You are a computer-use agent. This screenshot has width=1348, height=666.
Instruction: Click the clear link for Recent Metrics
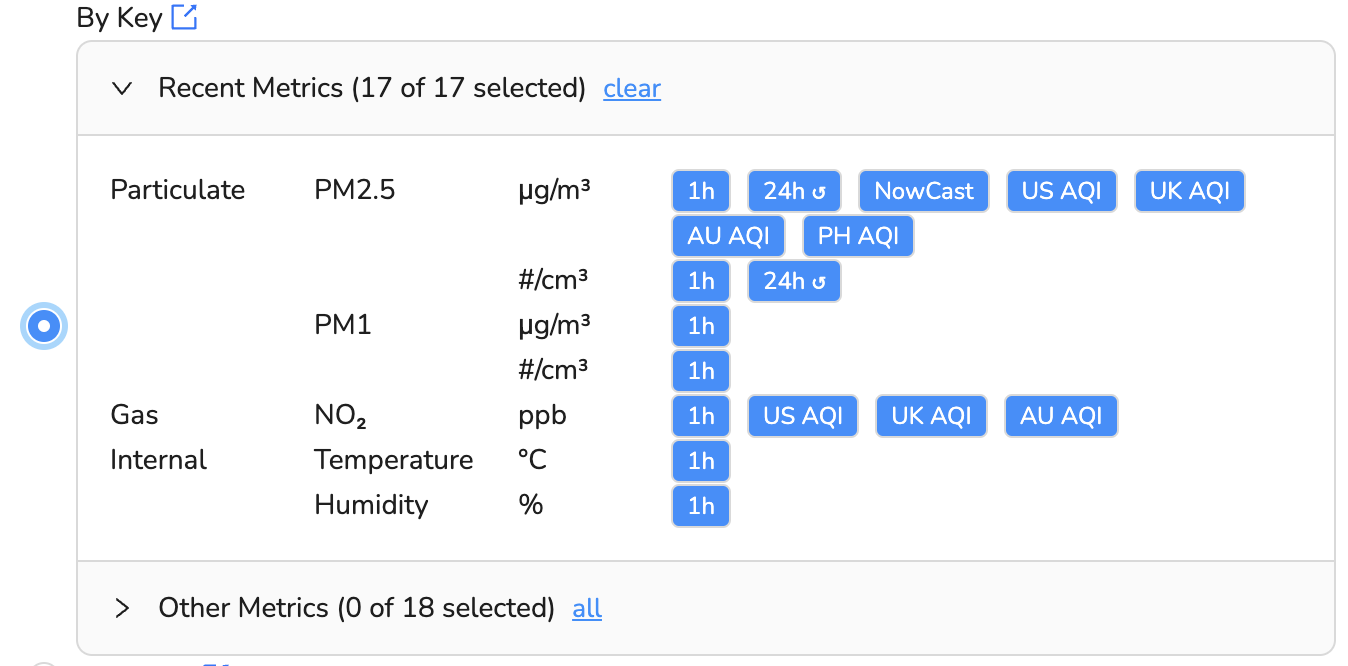click(631, 89)
